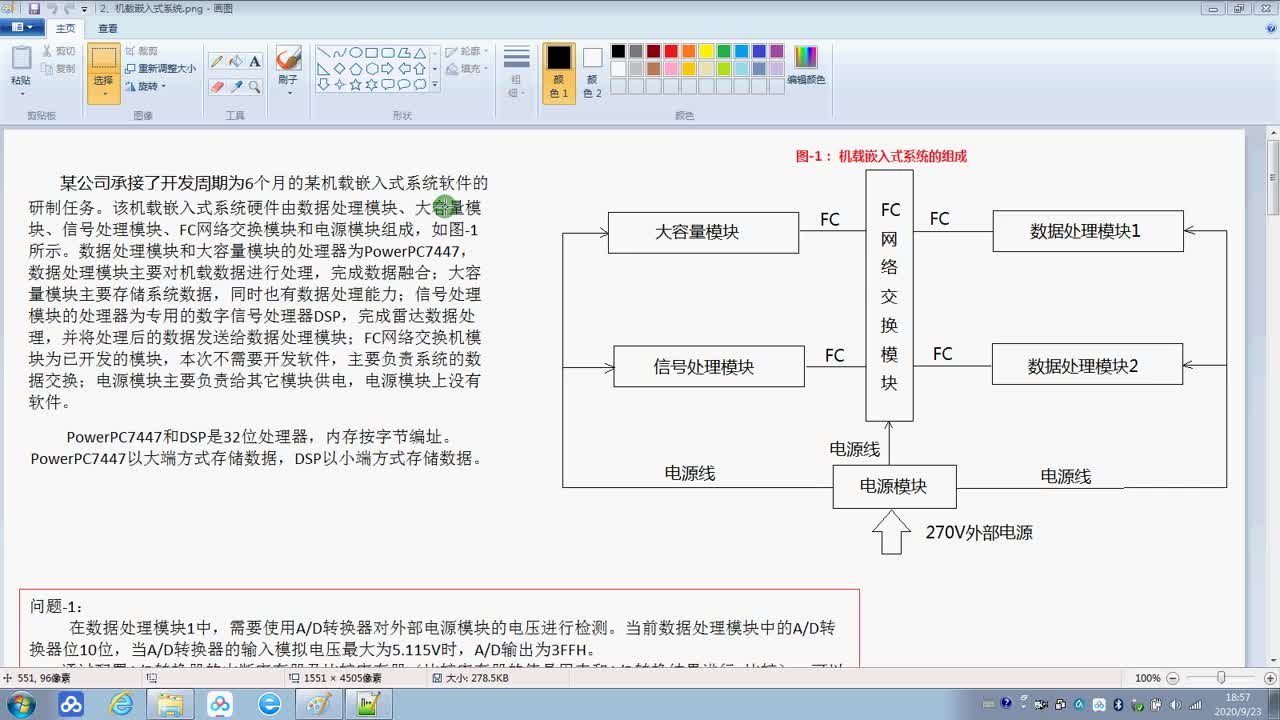The height and width of the screenshot is (720, 1280).
Task: Select the Pencil tool
Action: pyautogui.click(x=217, y=61)
